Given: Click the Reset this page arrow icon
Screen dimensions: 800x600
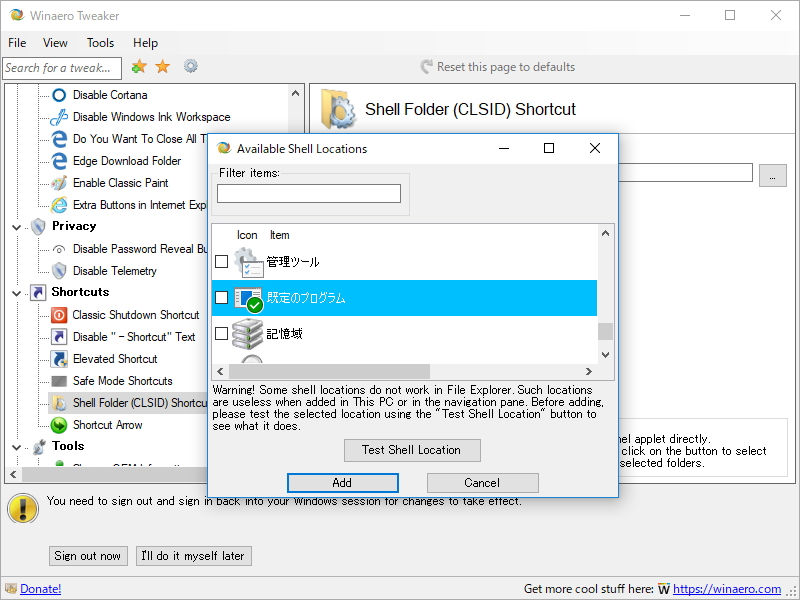Looking at the screenshot, I should tap(426, 67).
